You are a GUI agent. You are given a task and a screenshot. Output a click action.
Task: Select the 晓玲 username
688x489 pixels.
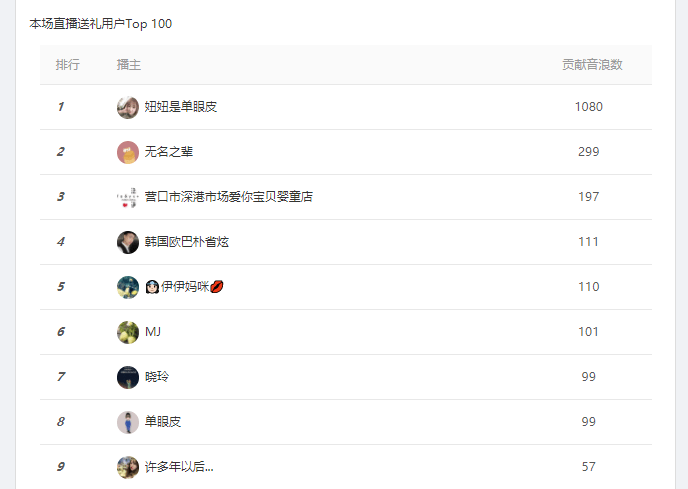pos(157,377)
